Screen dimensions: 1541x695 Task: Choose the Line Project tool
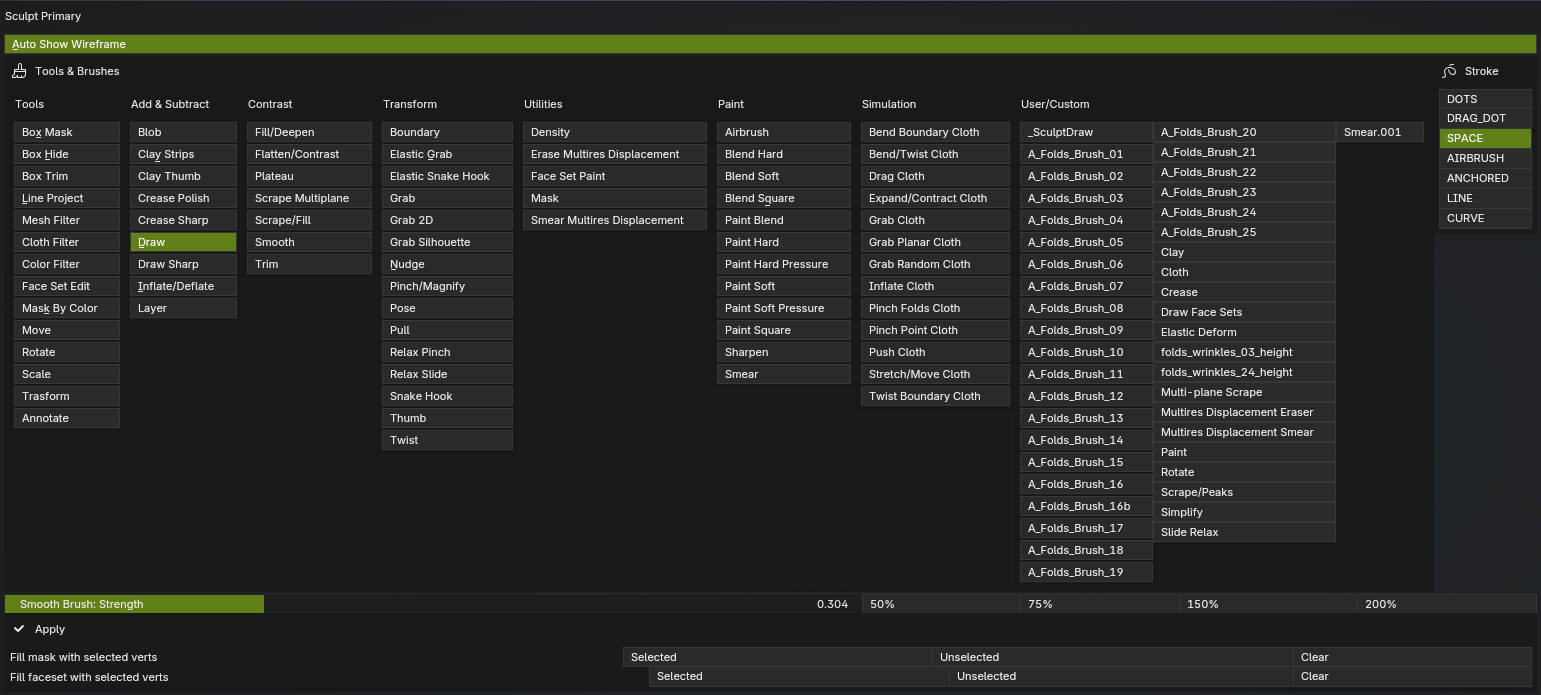pyautogui.click(x=67, y=198)
